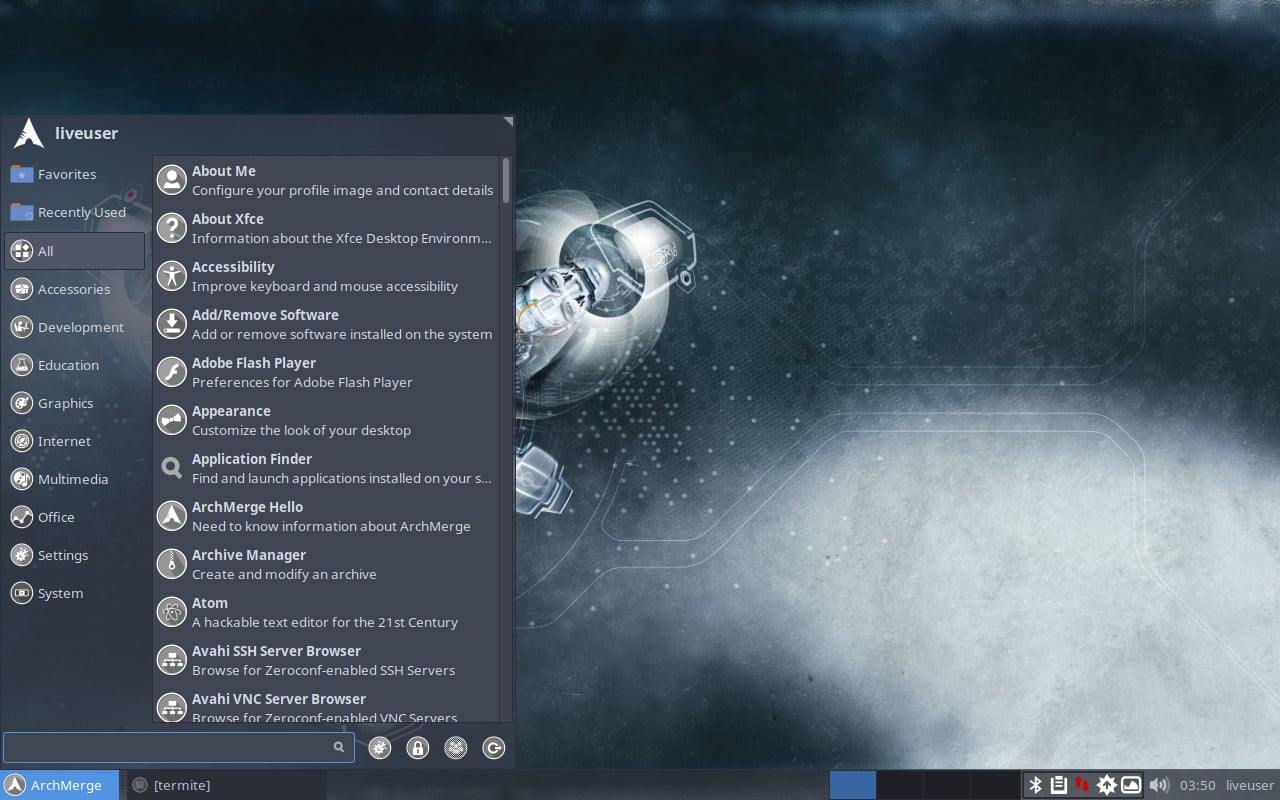
Task: Open Adobe Flash Player preferences
Action: coord(326,372)
